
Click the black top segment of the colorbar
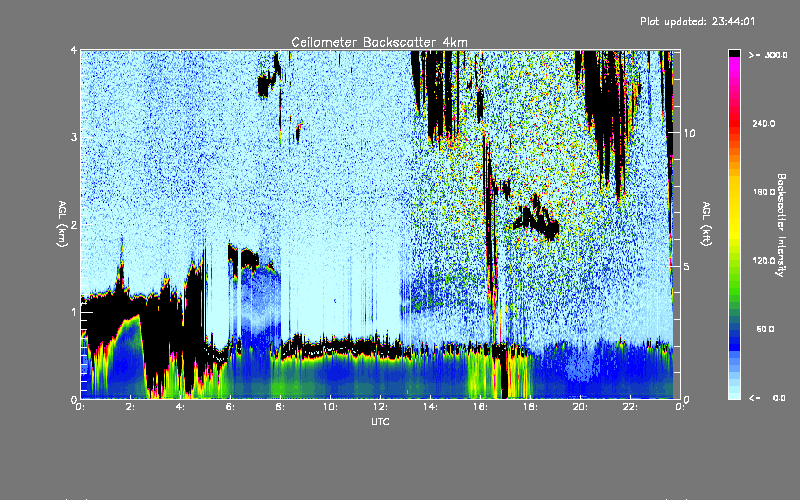coord(734,53)
